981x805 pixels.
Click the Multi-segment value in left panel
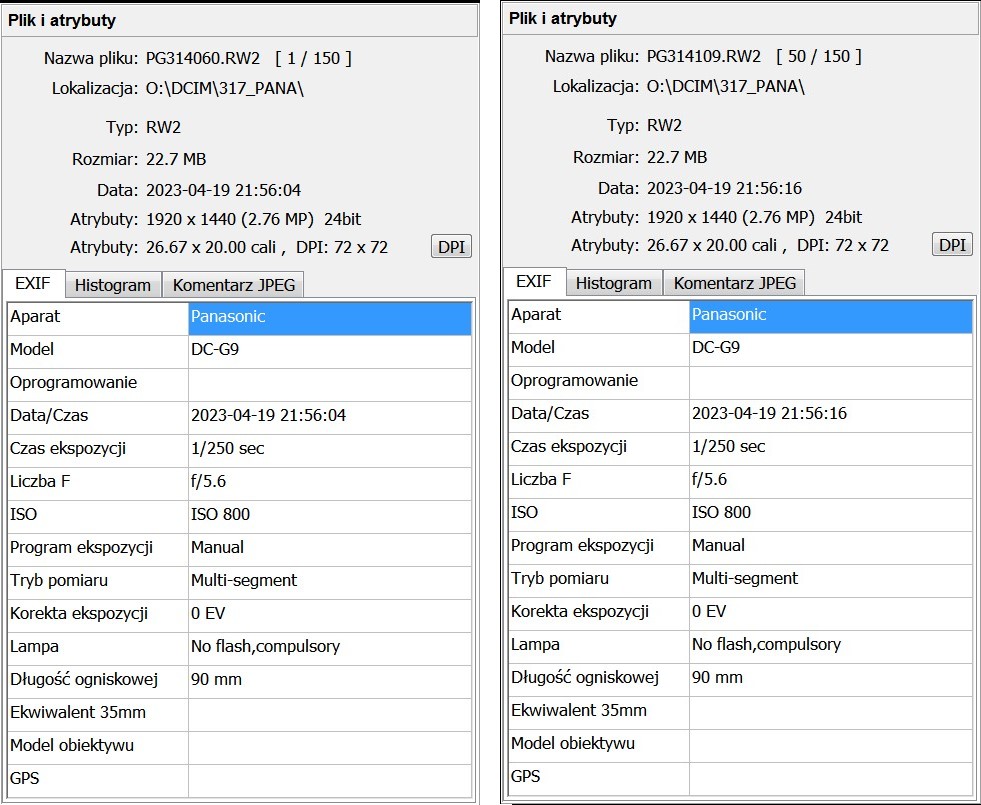[244, 581]
